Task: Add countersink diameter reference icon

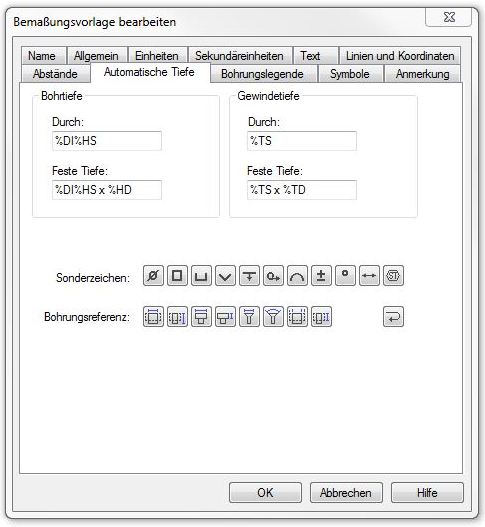Action: point(249,317)
